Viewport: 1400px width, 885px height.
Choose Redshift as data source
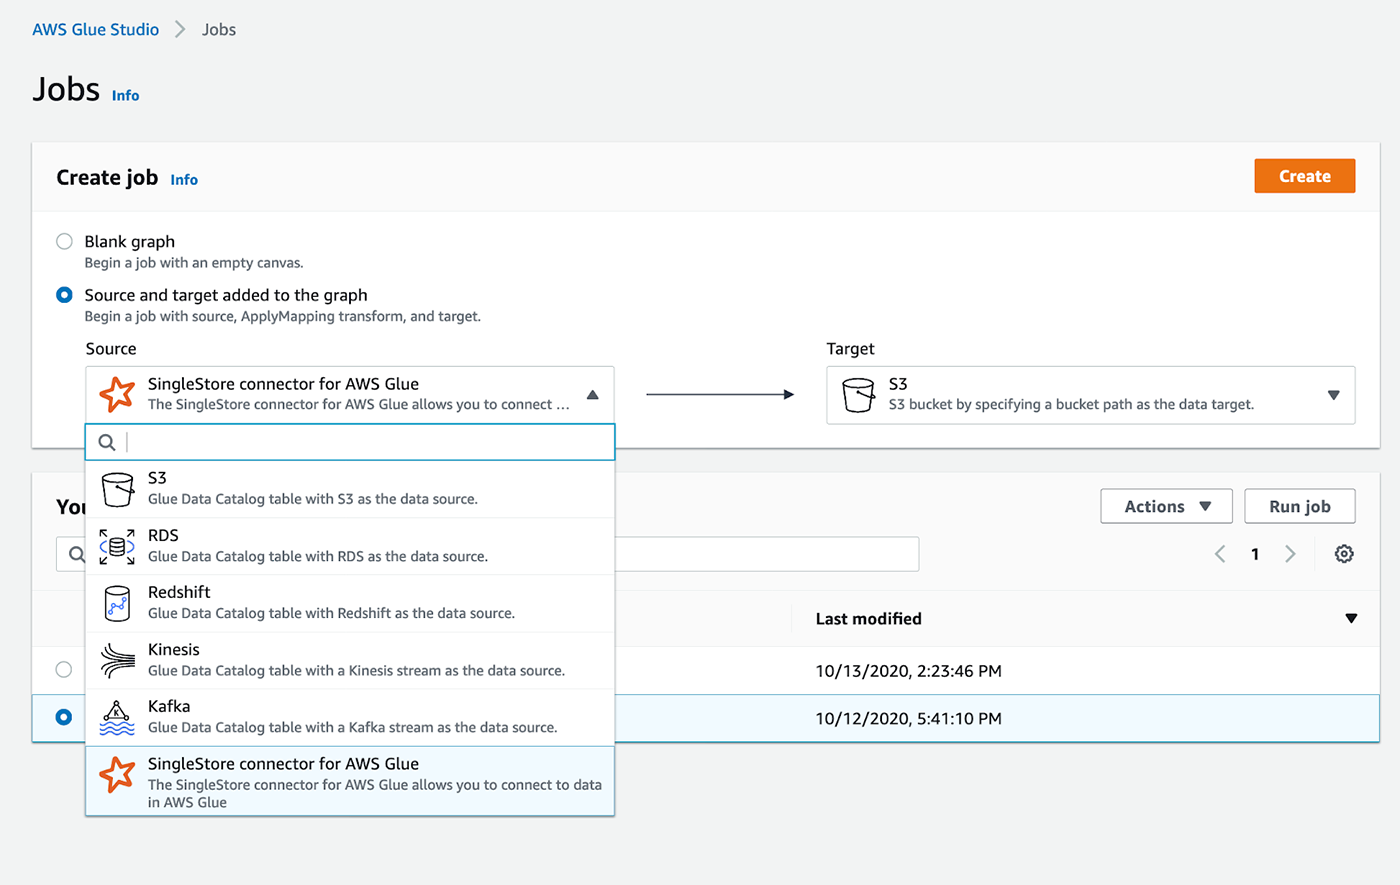point(350,603)
